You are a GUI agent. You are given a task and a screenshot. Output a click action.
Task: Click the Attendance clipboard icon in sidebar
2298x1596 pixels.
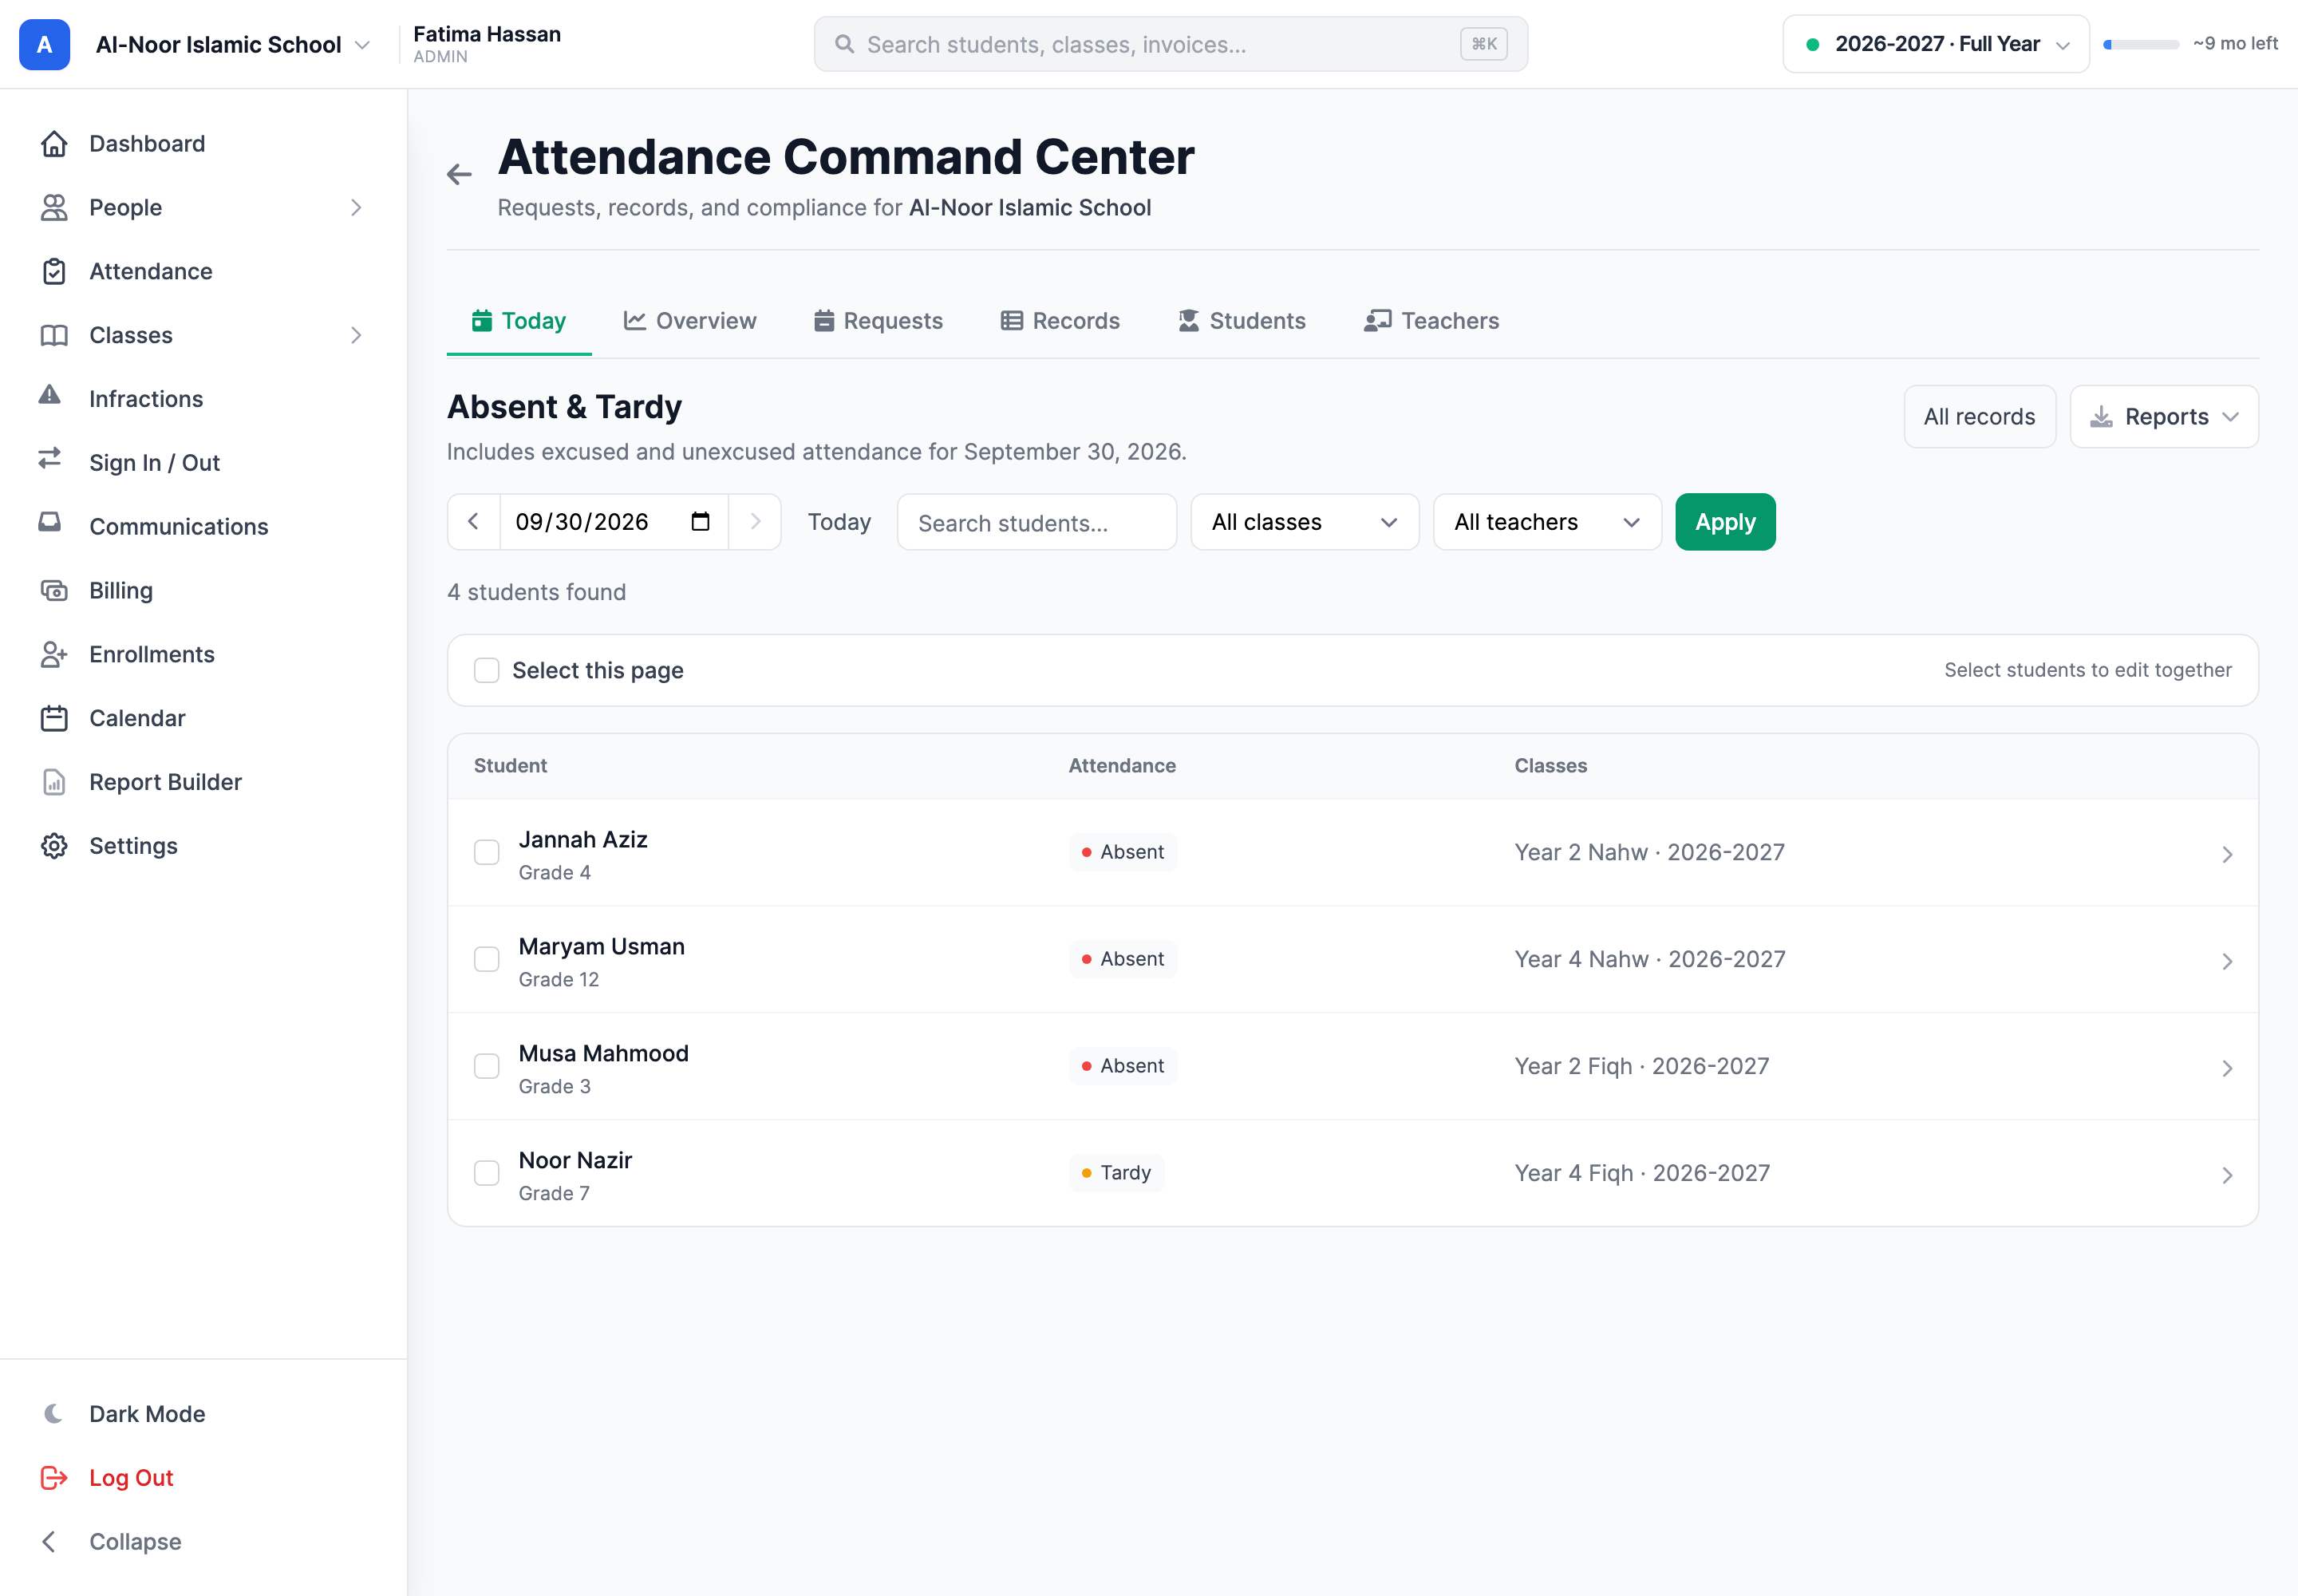tap(54, 272)
